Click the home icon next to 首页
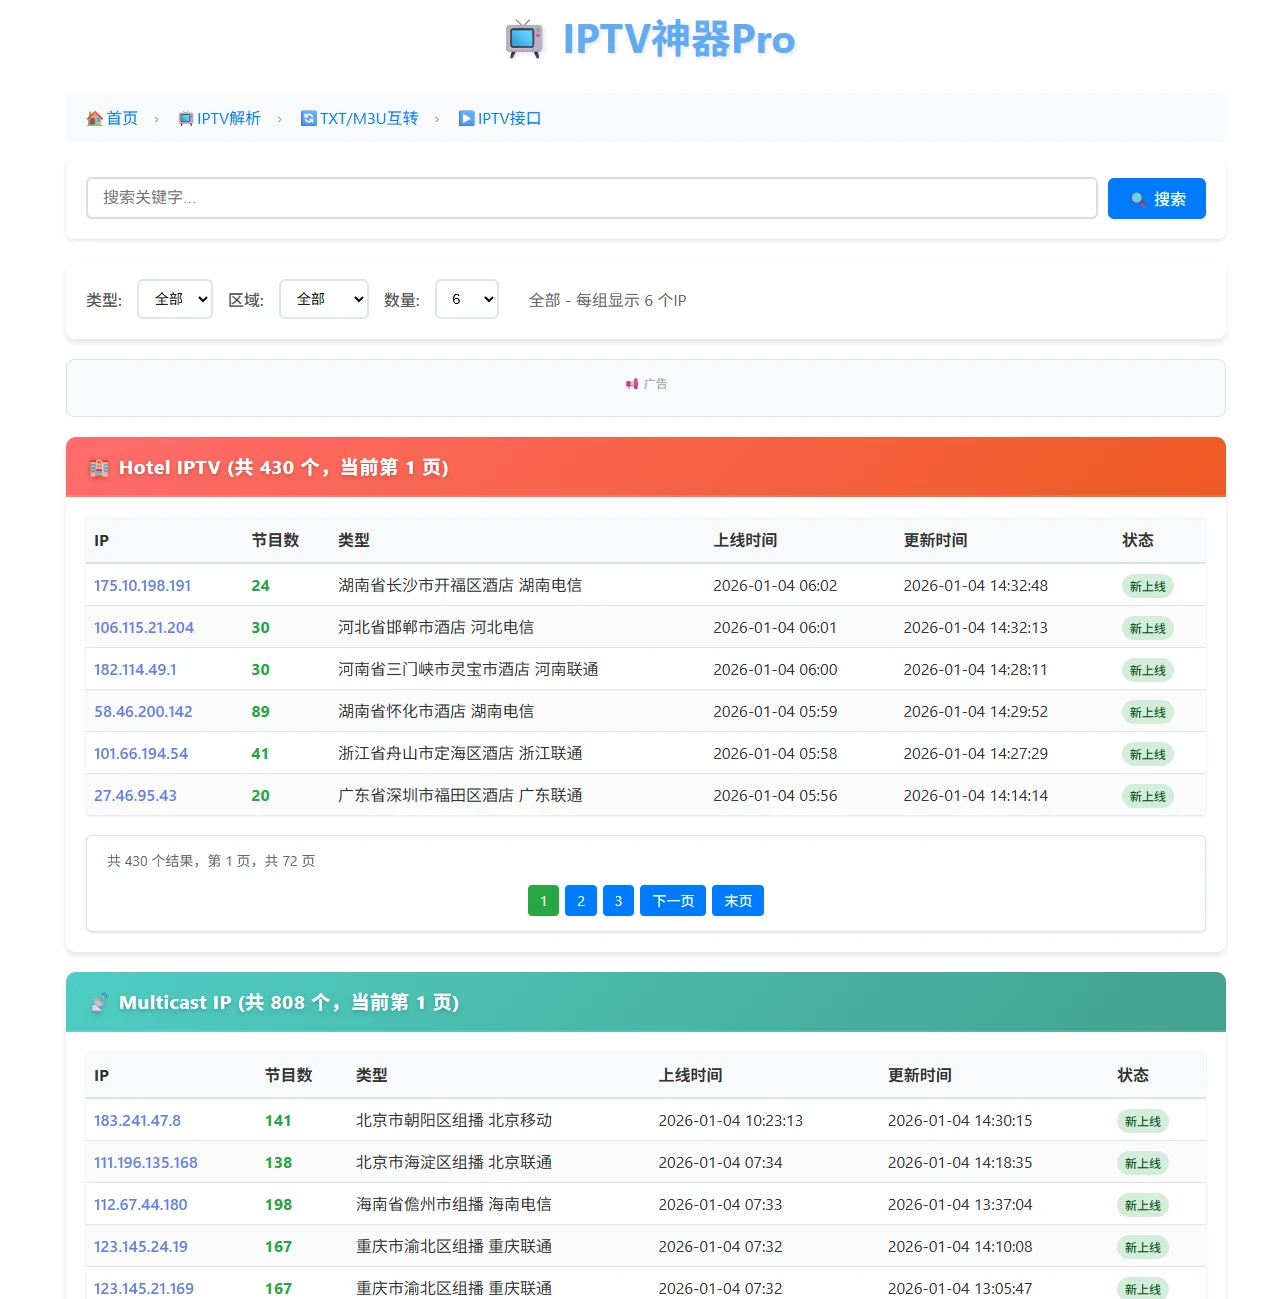 click(95, 118)
